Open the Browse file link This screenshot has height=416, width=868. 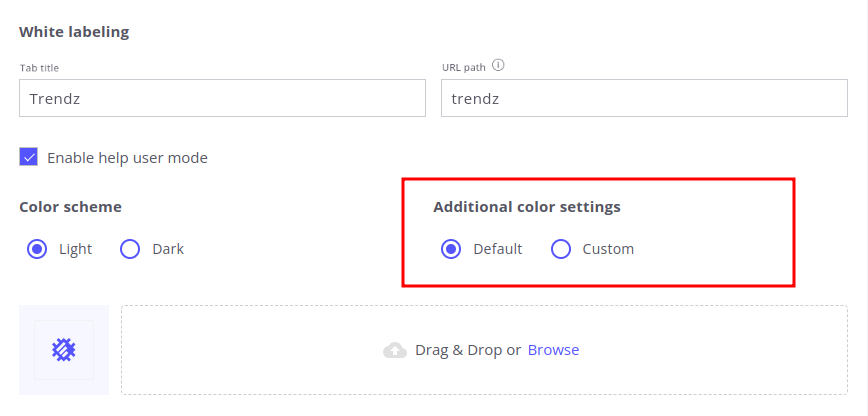(x=553, y=350)
